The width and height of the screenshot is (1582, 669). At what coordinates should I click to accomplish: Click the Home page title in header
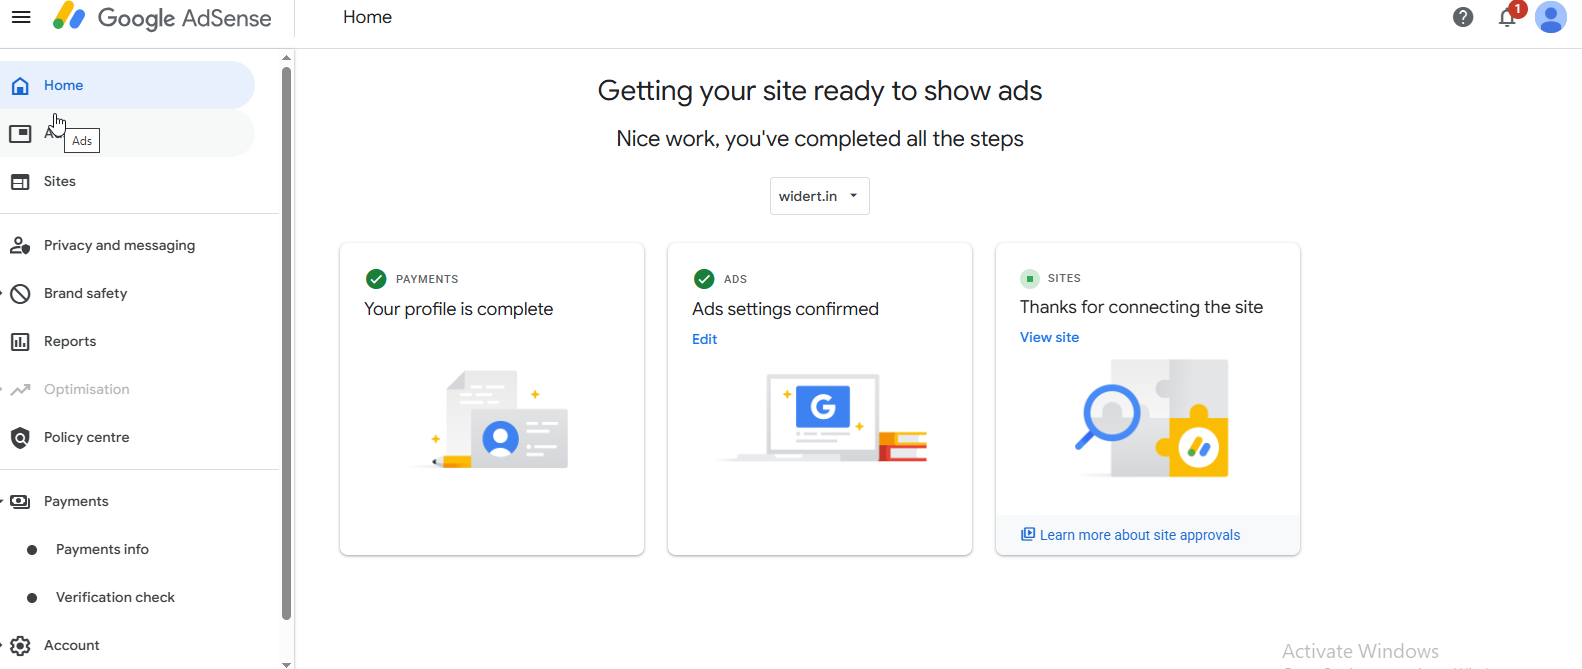(x=367, y=17)
